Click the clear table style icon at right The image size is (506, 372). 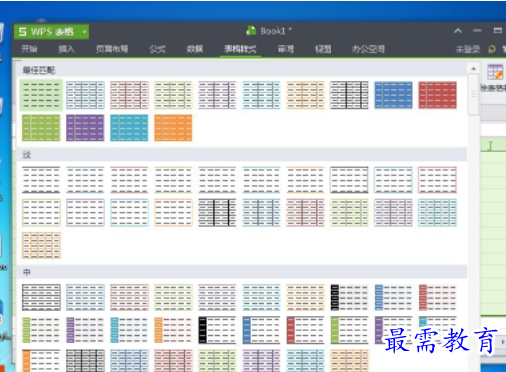495,72
